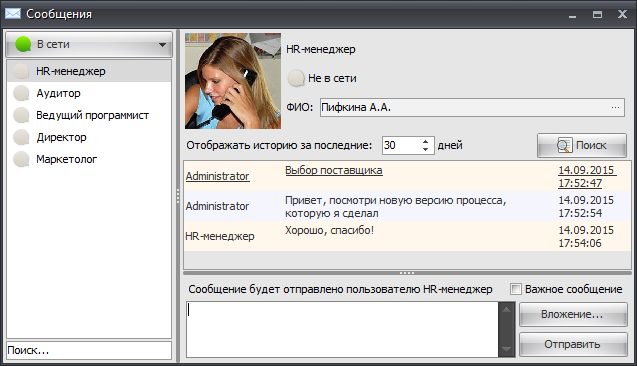Click the vertical splitter handle beside contacts
Viewport: 637px width, 366px height.
tap(178, 196)
